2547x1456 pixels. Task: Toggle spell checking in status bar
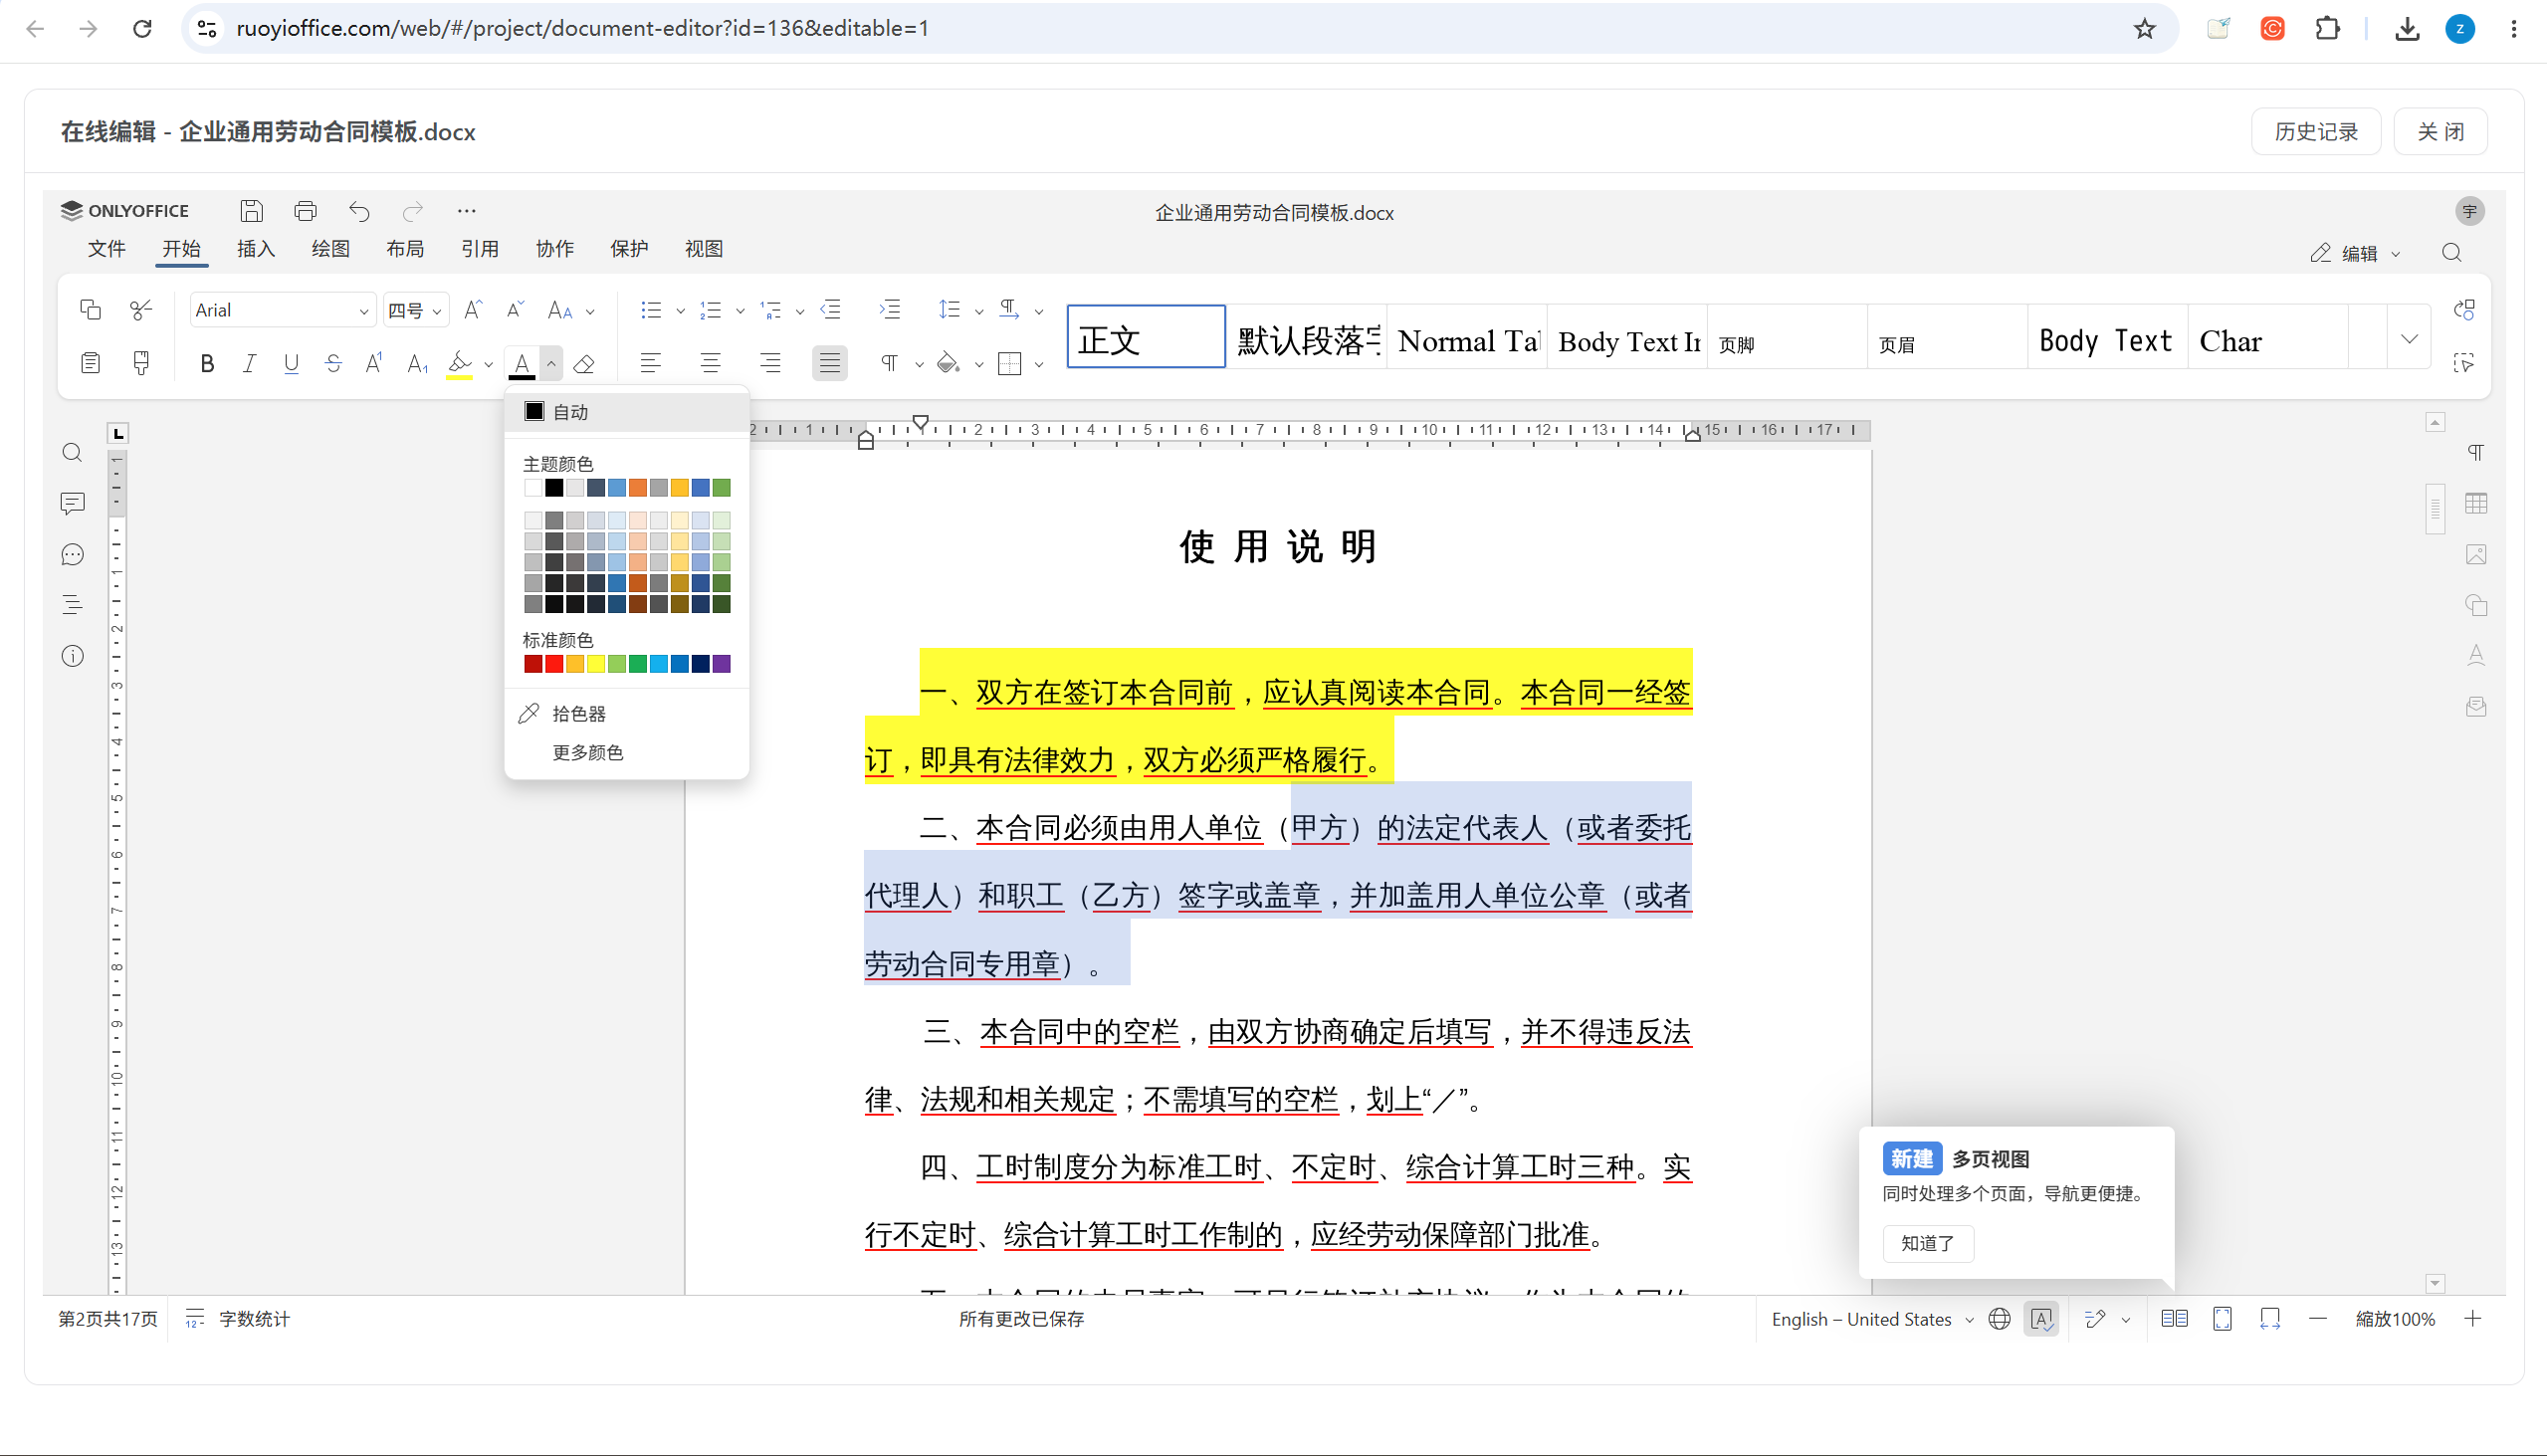[x=2042, y=1319]
